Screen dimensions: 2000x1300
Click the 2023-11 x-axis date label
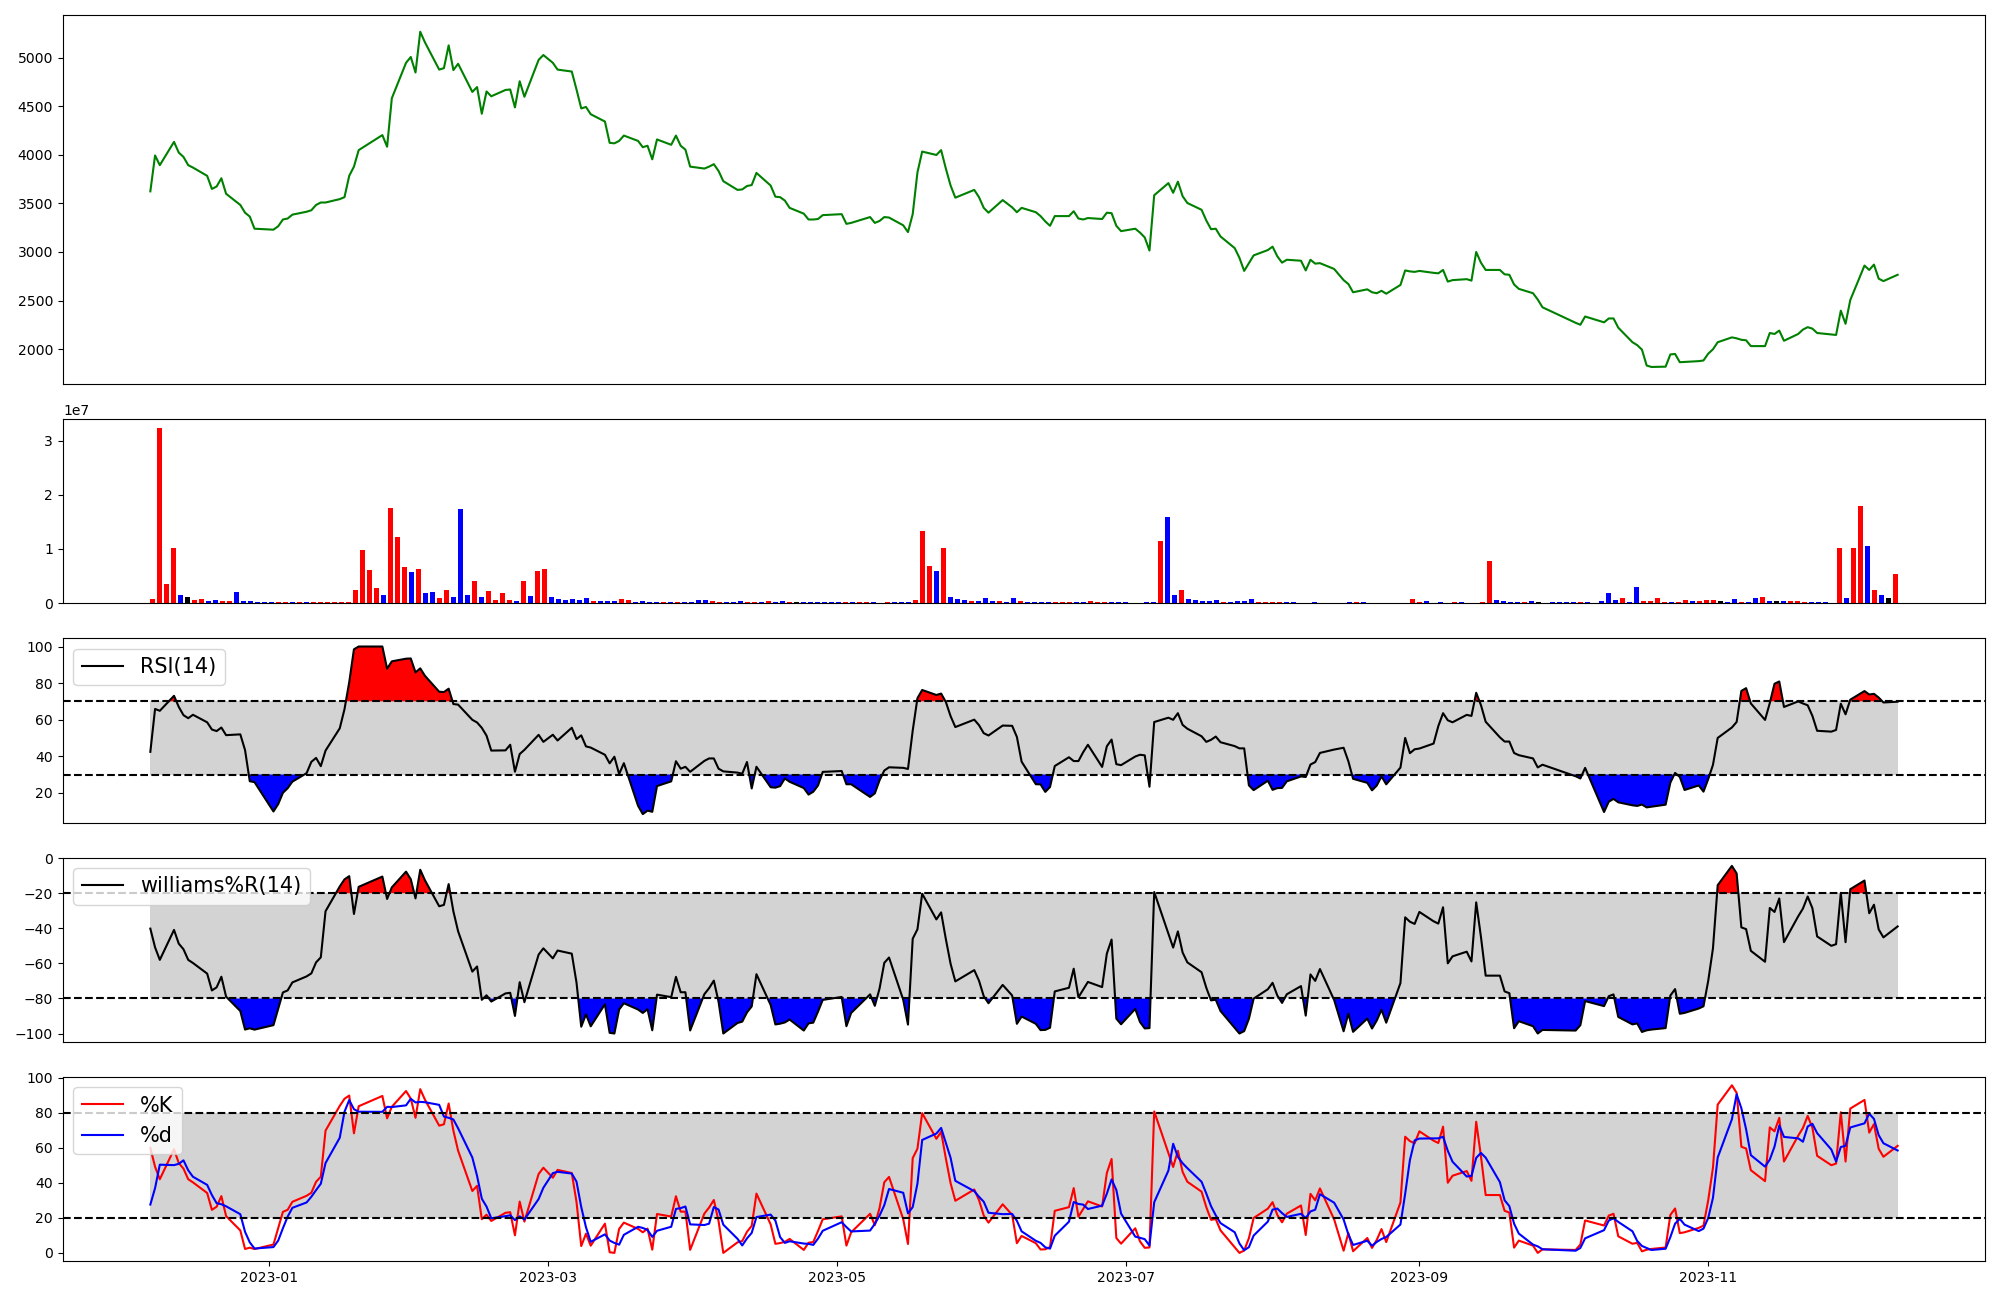[x=1708, y=1277]
